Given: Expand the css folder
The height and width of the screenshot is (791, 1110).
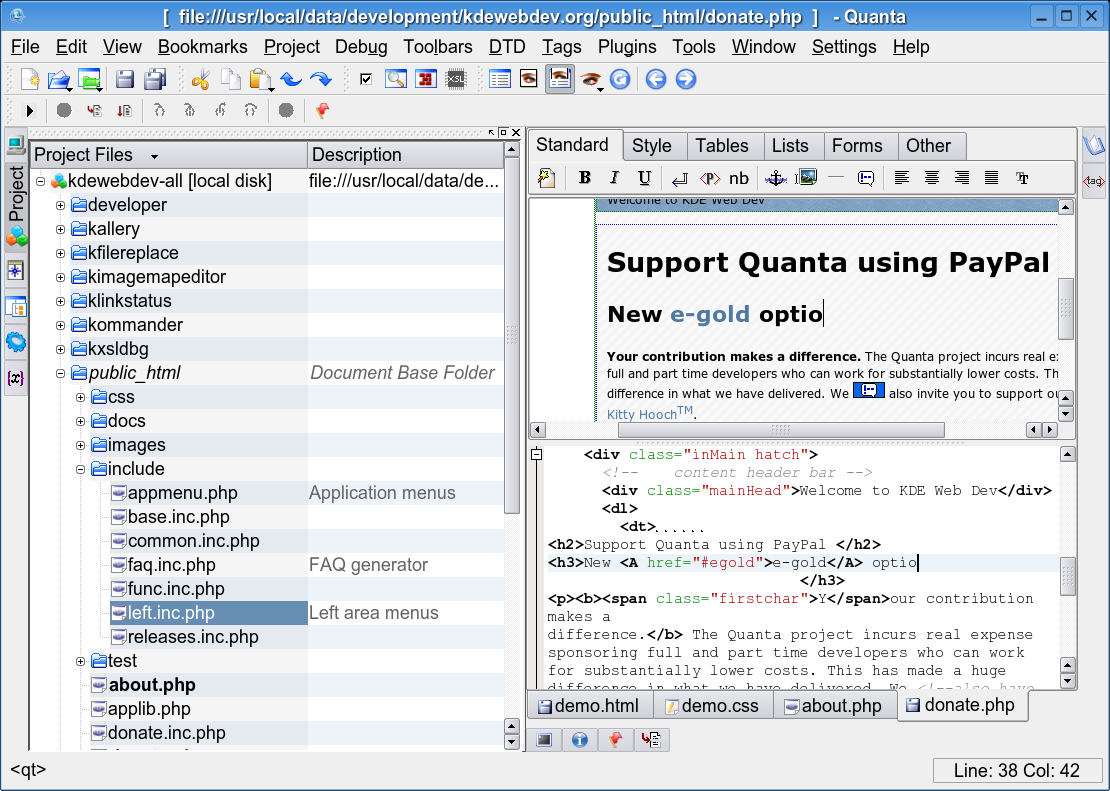Looking at the screenshot, I should (x=80, y=397).
